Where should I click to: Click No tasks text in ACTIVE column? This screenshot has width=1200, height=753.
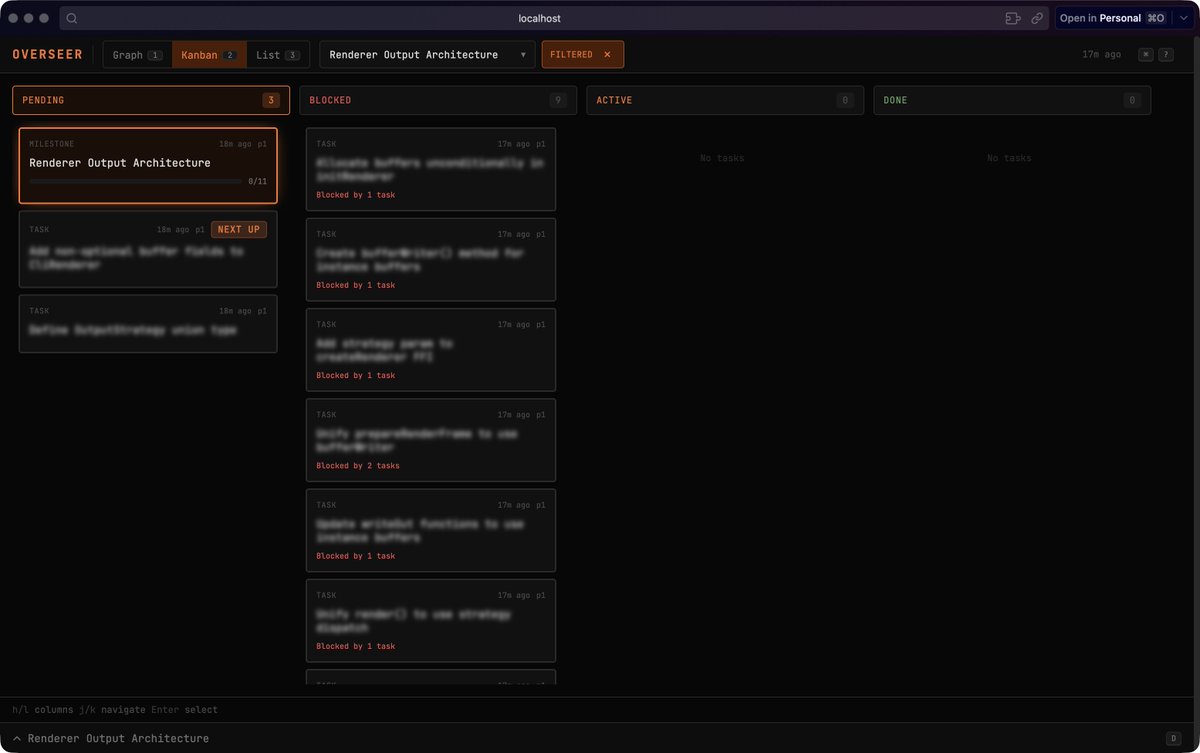[722, 158]
